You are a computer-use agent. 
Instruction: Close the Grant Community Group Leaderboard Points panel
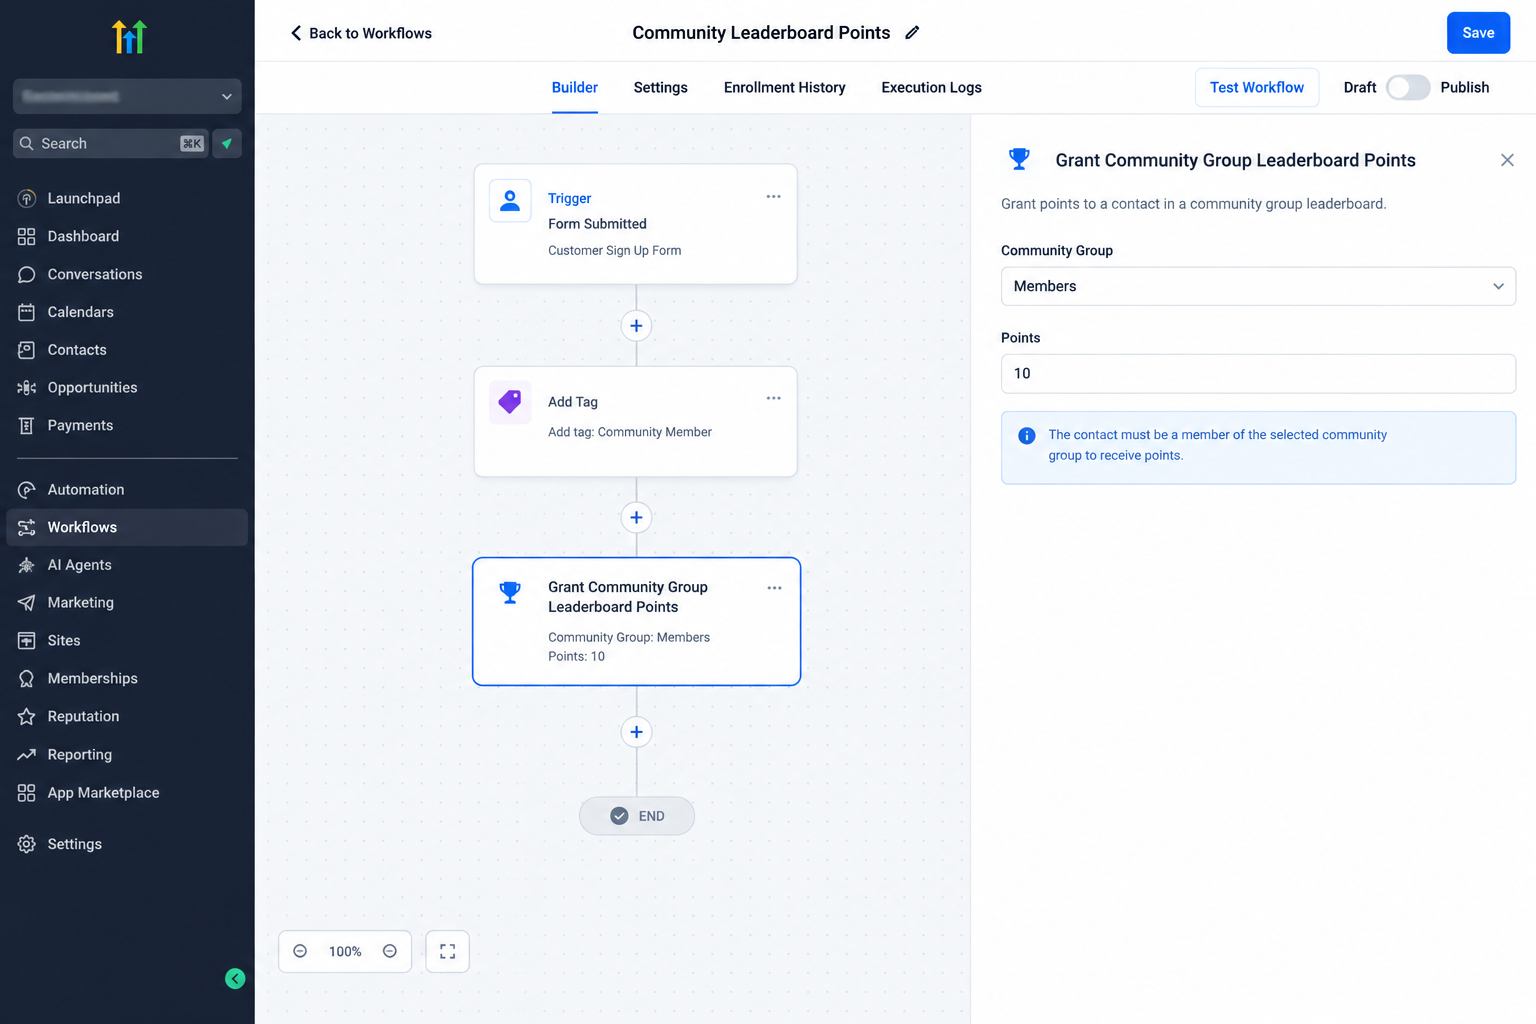[1507, 160]
